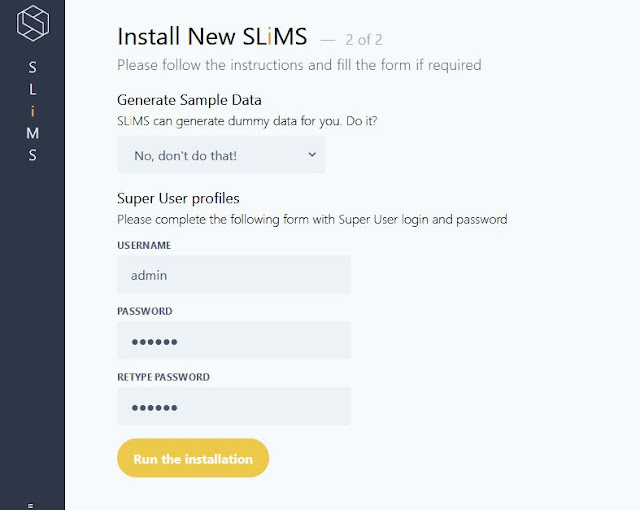The image size is (640, 510).
Task: Click the letter L in sidebar
Action: pyautogui.click(x=33, y=89)
